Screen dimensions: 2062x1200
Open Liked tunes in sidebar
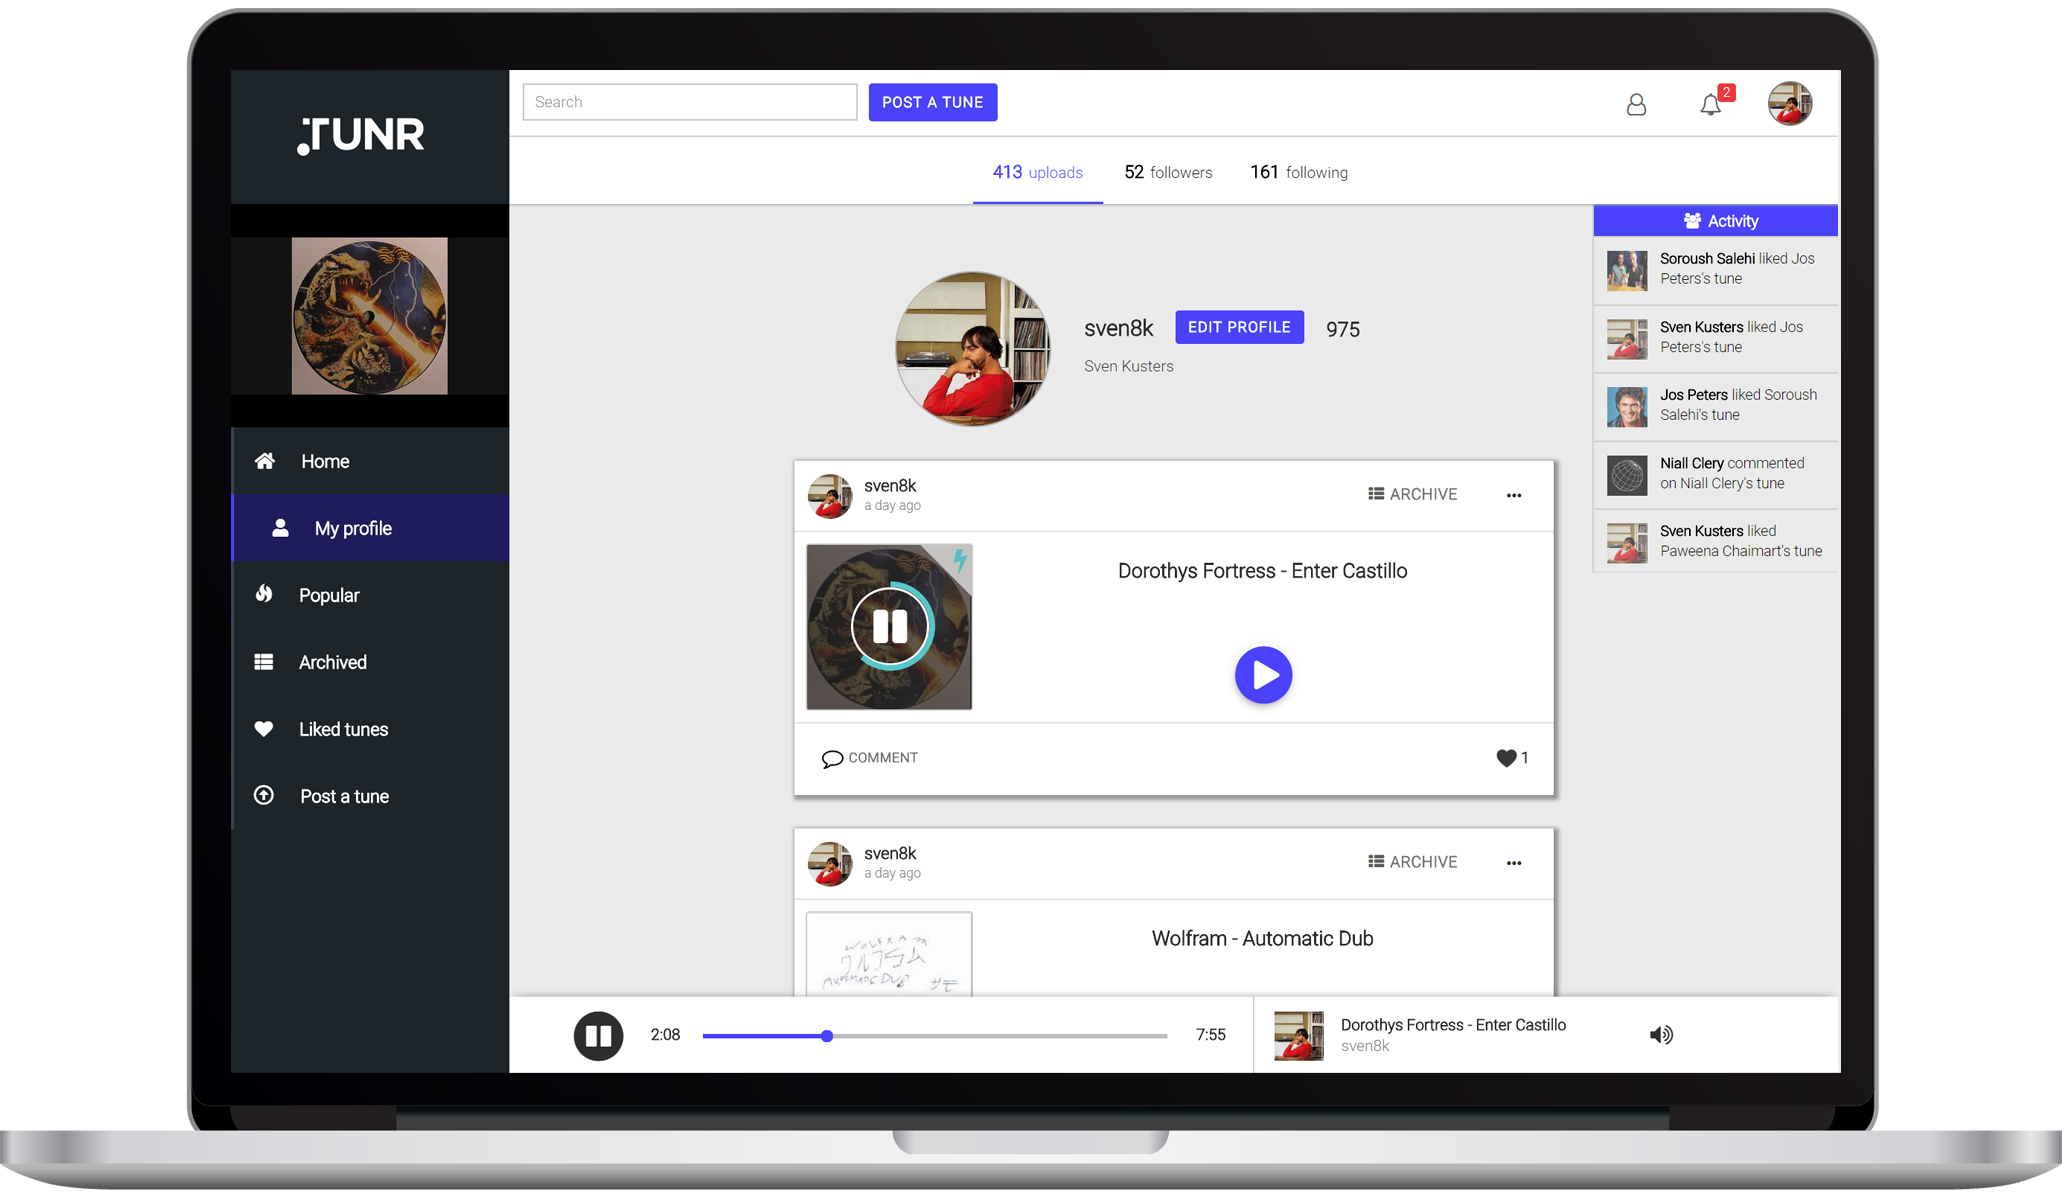coord(342,729)
